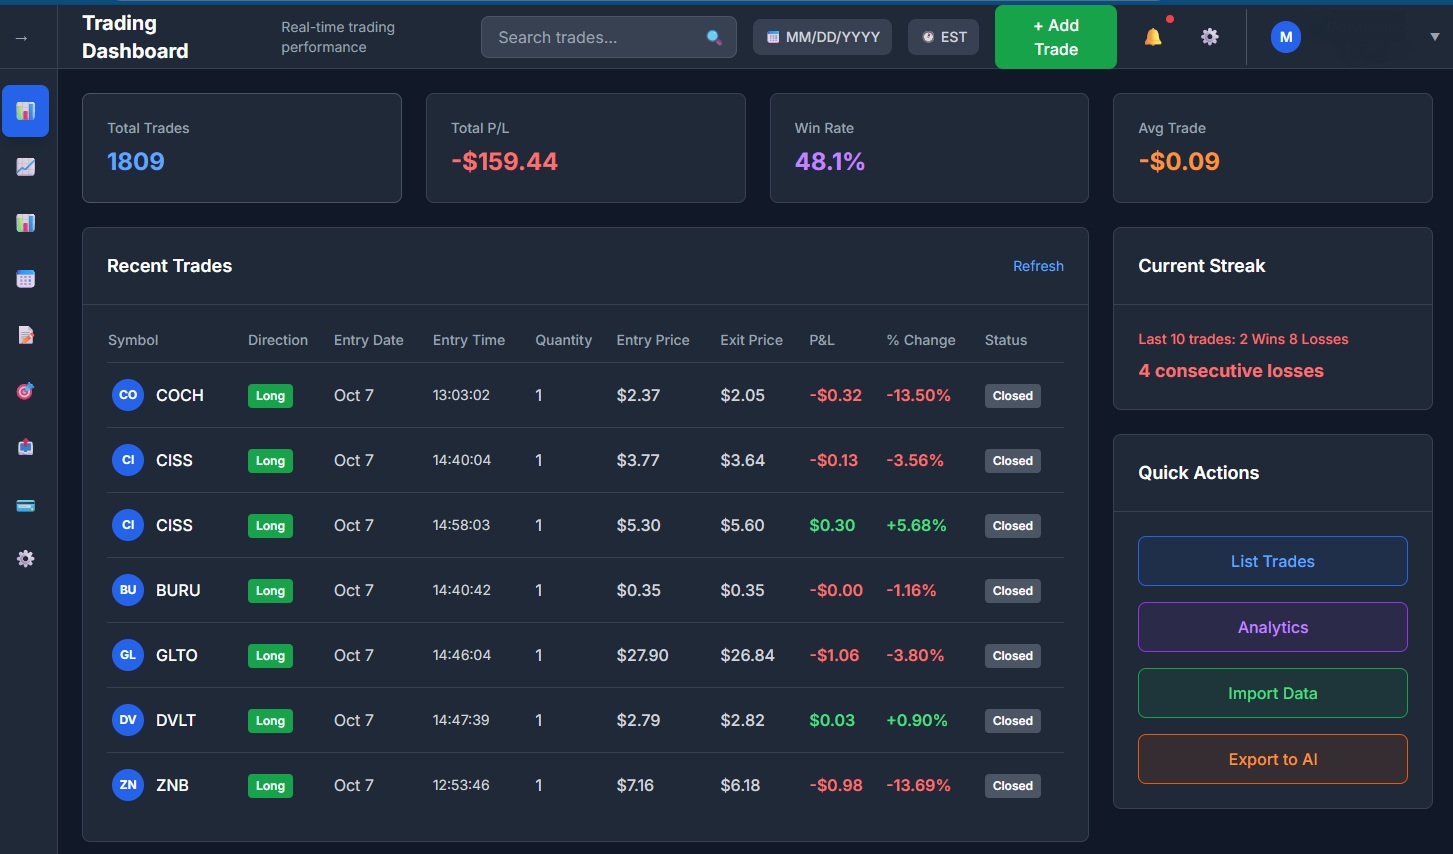Open the EST timezone selector
The width and height of the screenshot is (1453, 854).
(943, 36)
